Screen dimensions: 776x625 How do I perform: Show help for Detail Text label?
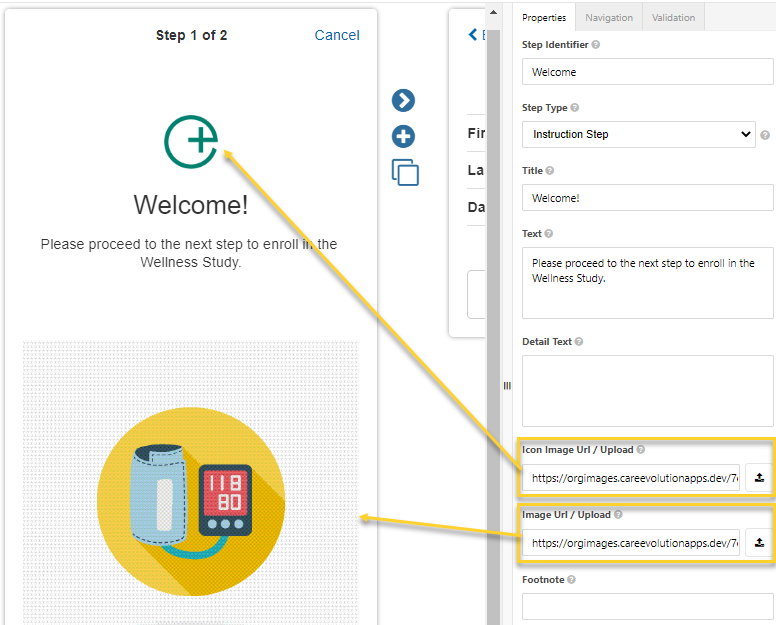580,342
